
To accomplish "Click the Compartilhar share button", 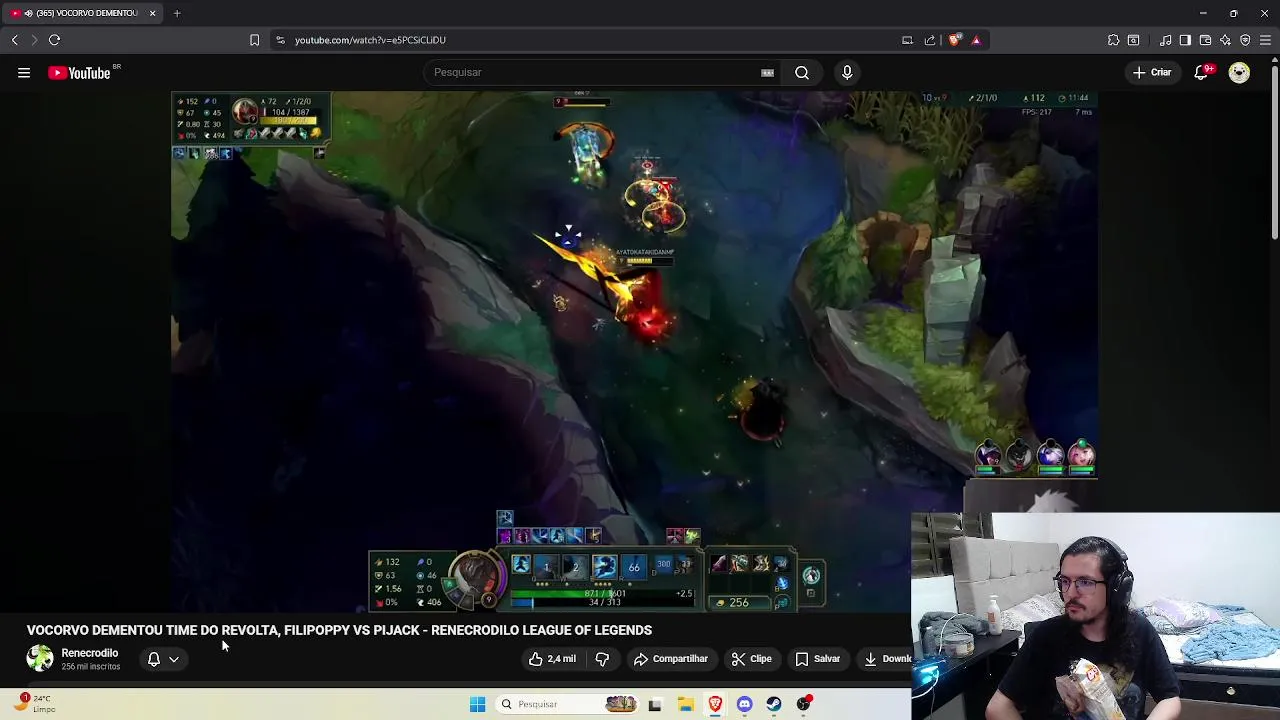I will point(671,659).
